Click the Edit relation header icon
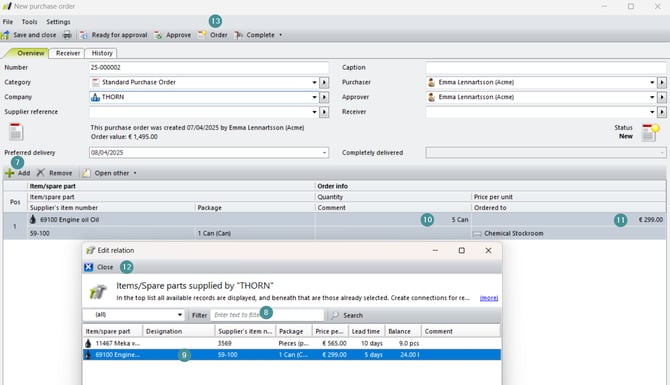Viewport: 670px width, 385px height. [98, 292]
